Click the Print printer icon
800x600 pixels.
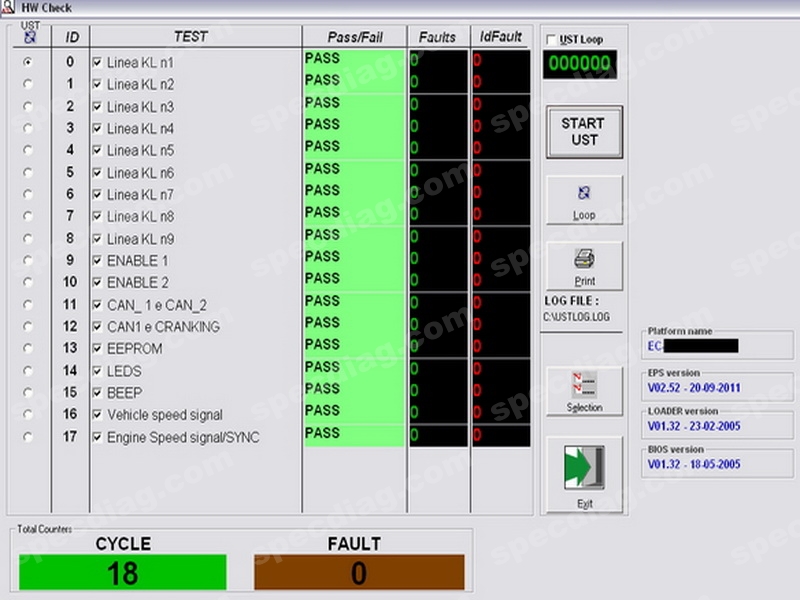point(584,266)
